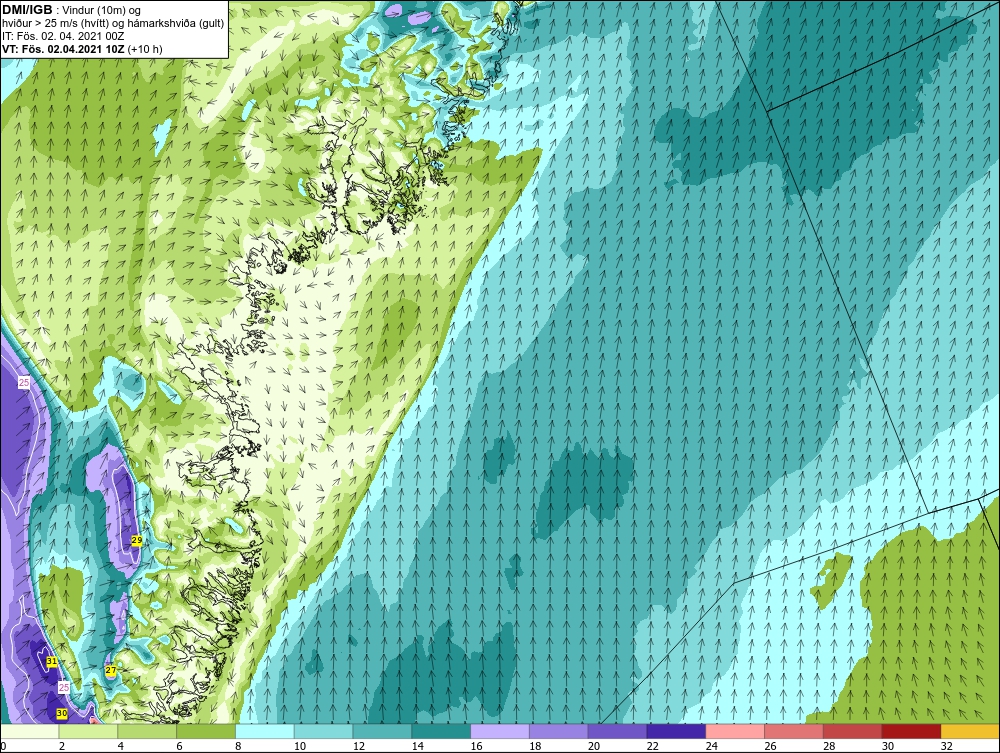Click the "VT: Fös. 02.04.2021 10Z" line

click(x=64, y=48)
